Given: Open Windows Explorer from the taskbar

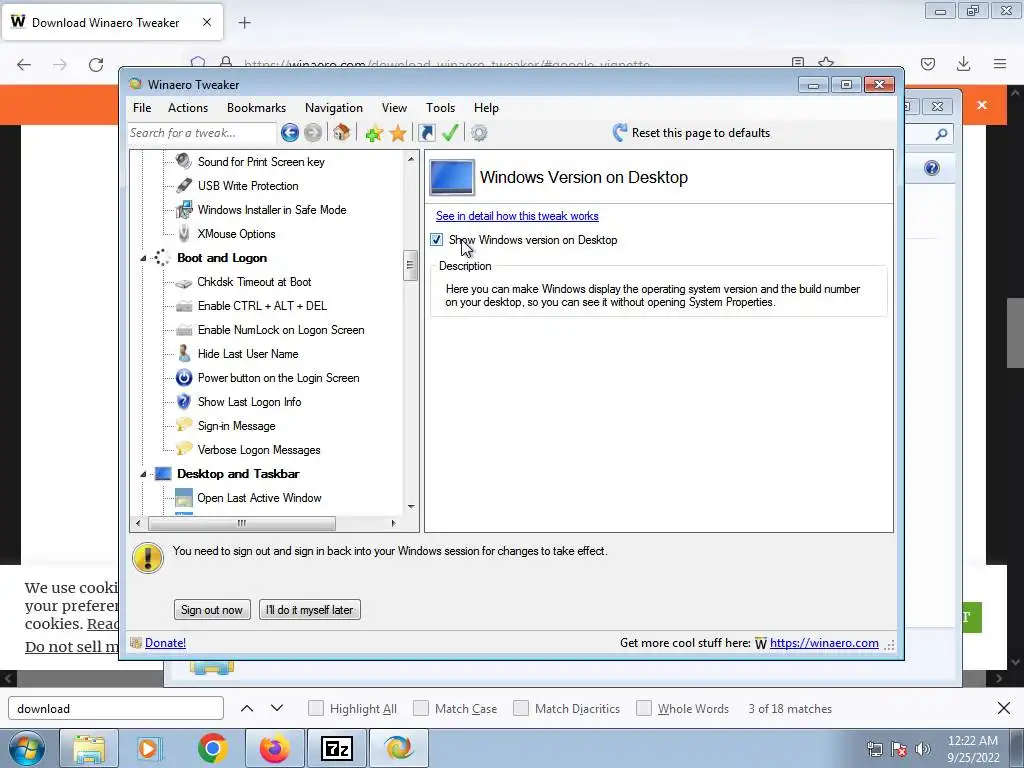Looking at the screenshot, I should click(89, 748).
